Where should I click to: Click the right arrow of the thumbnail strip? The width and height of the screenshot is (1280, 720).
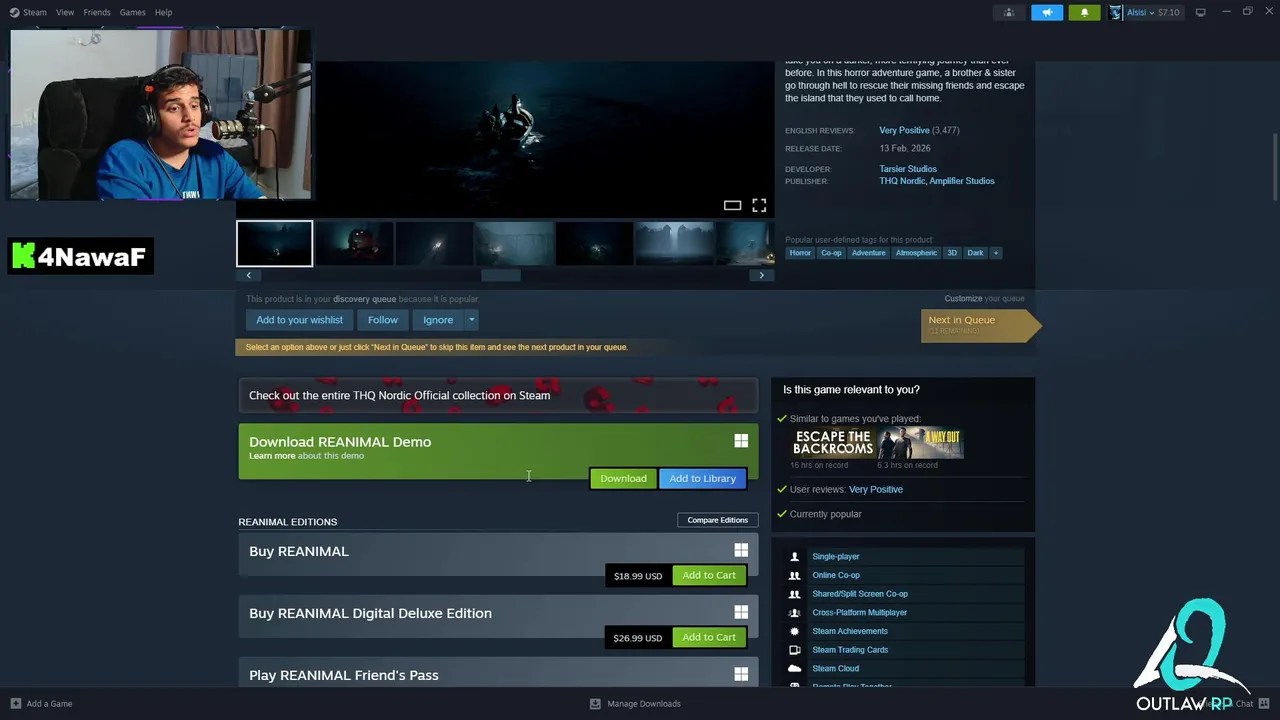[x=761, y=275]
